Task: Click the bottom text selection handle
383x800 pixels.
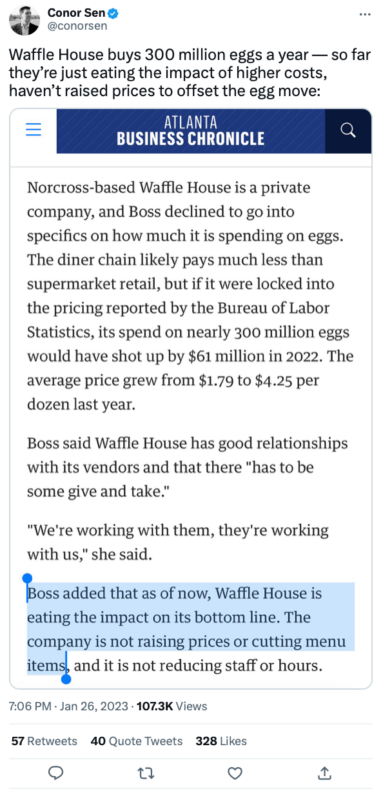Action: pyautogui.click(x=66, y=679)
